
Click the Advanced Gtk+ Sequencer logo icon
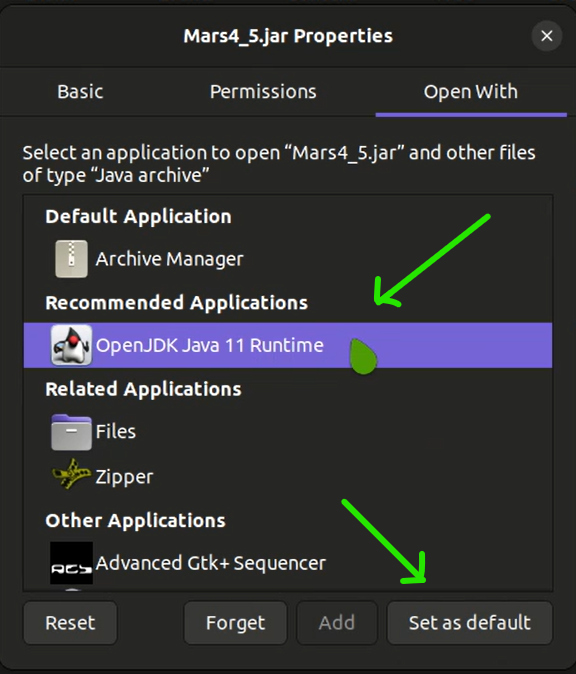tap(71, 563)
